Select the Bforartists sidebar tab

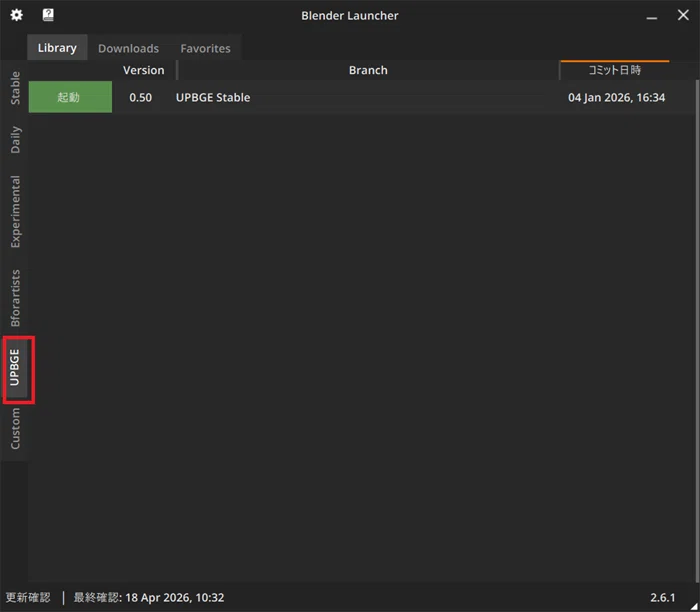click(x=15, y=298)
